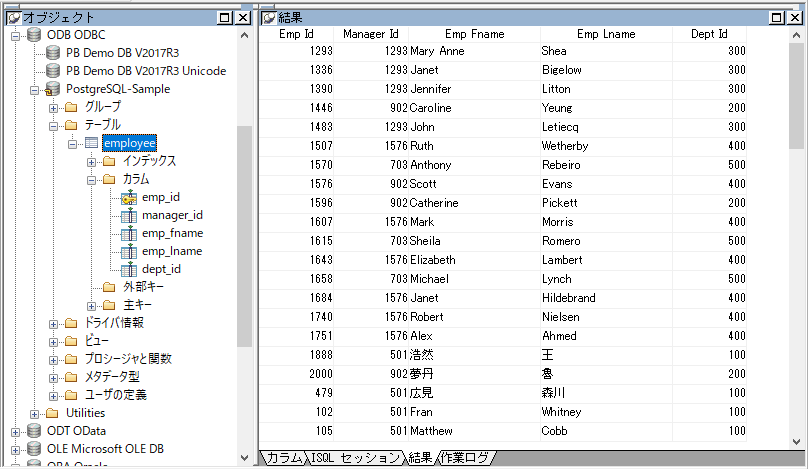Click the dept_id column icon
The width and height of the screenshot is (808, 469).
[128, 269]
